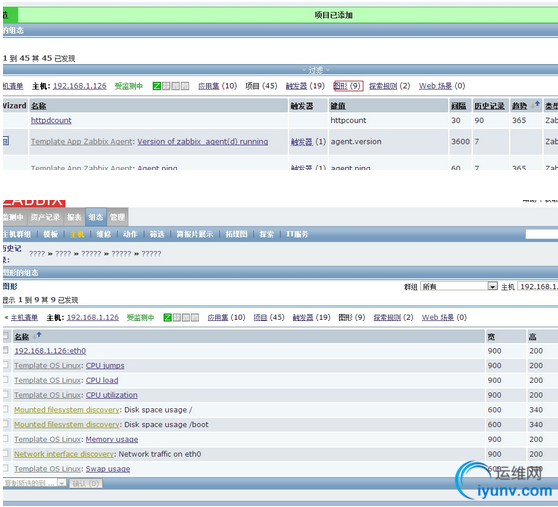Open the CPU jumps graph link

(x=105, y=365)
